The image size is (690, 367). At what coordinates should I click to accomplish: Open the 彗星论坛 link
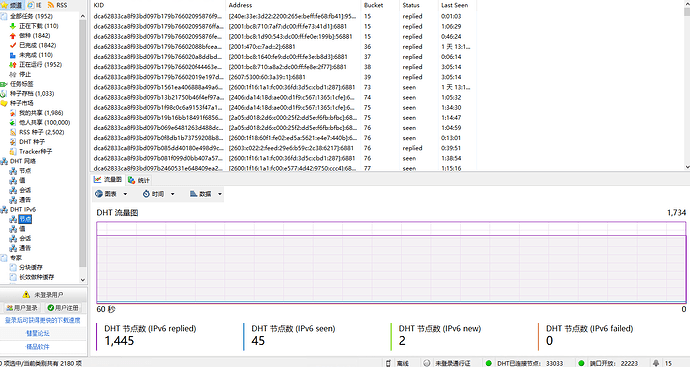[x=37, y=333]
